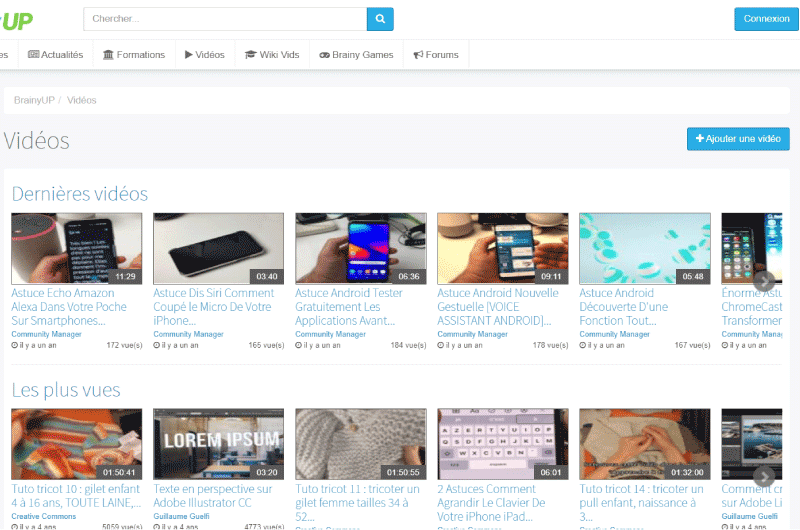Viewport: 800px width, 530px height.
Task: Click title Tuto tricot 14 : tricoter un pull enfant
Action: point(641,502)
